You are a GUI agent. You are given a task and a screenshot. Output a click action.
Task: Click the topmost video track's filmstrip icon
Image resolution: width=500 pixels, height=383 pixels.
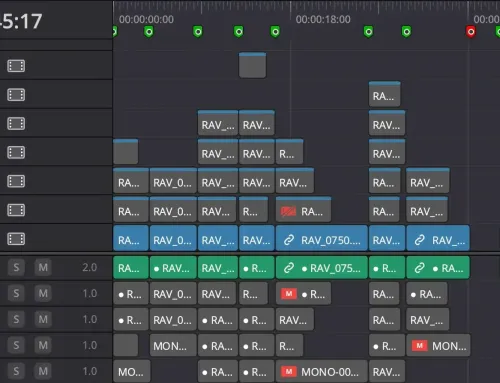point(16,66)
